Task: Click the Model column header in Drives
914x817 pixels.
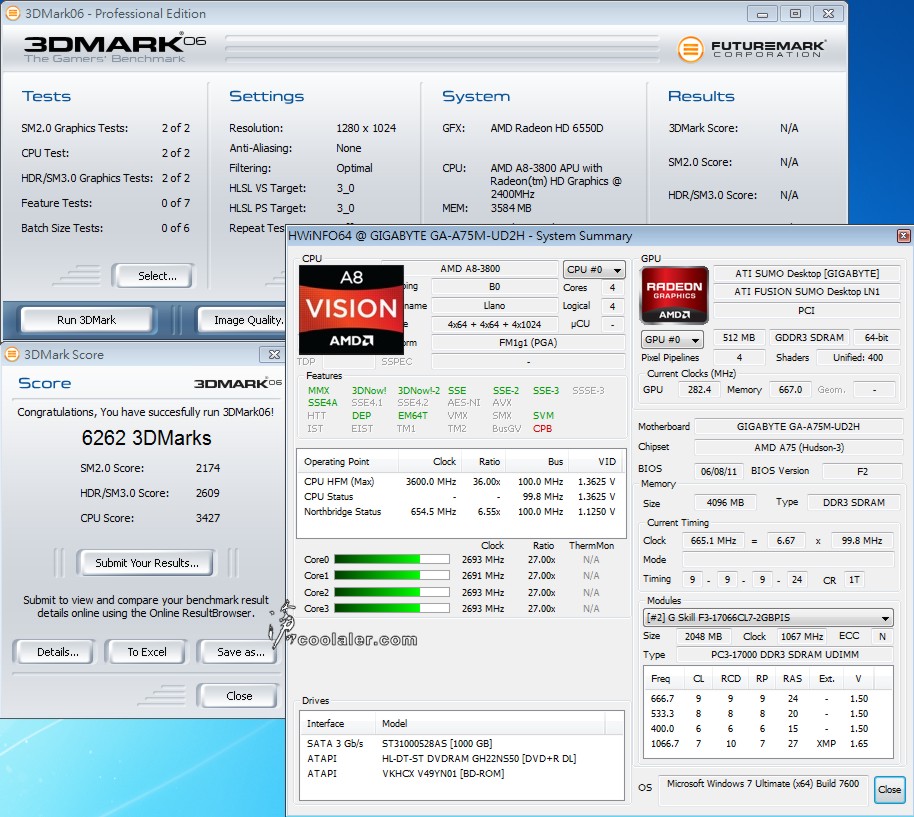Action: pos(490,723)
